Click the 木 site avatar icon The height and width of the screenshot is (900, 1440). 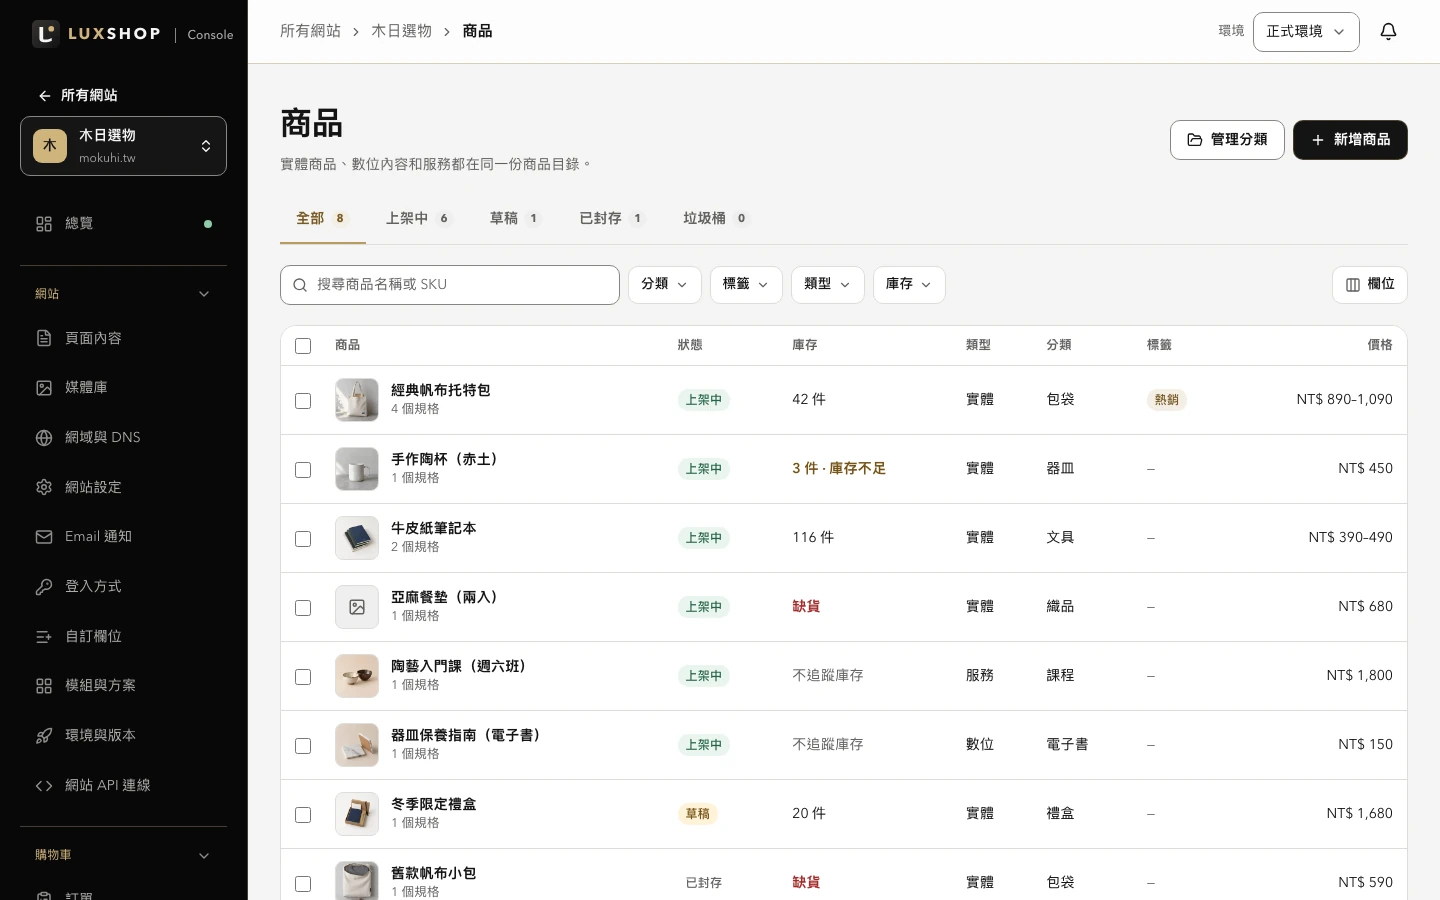point(50,146)
